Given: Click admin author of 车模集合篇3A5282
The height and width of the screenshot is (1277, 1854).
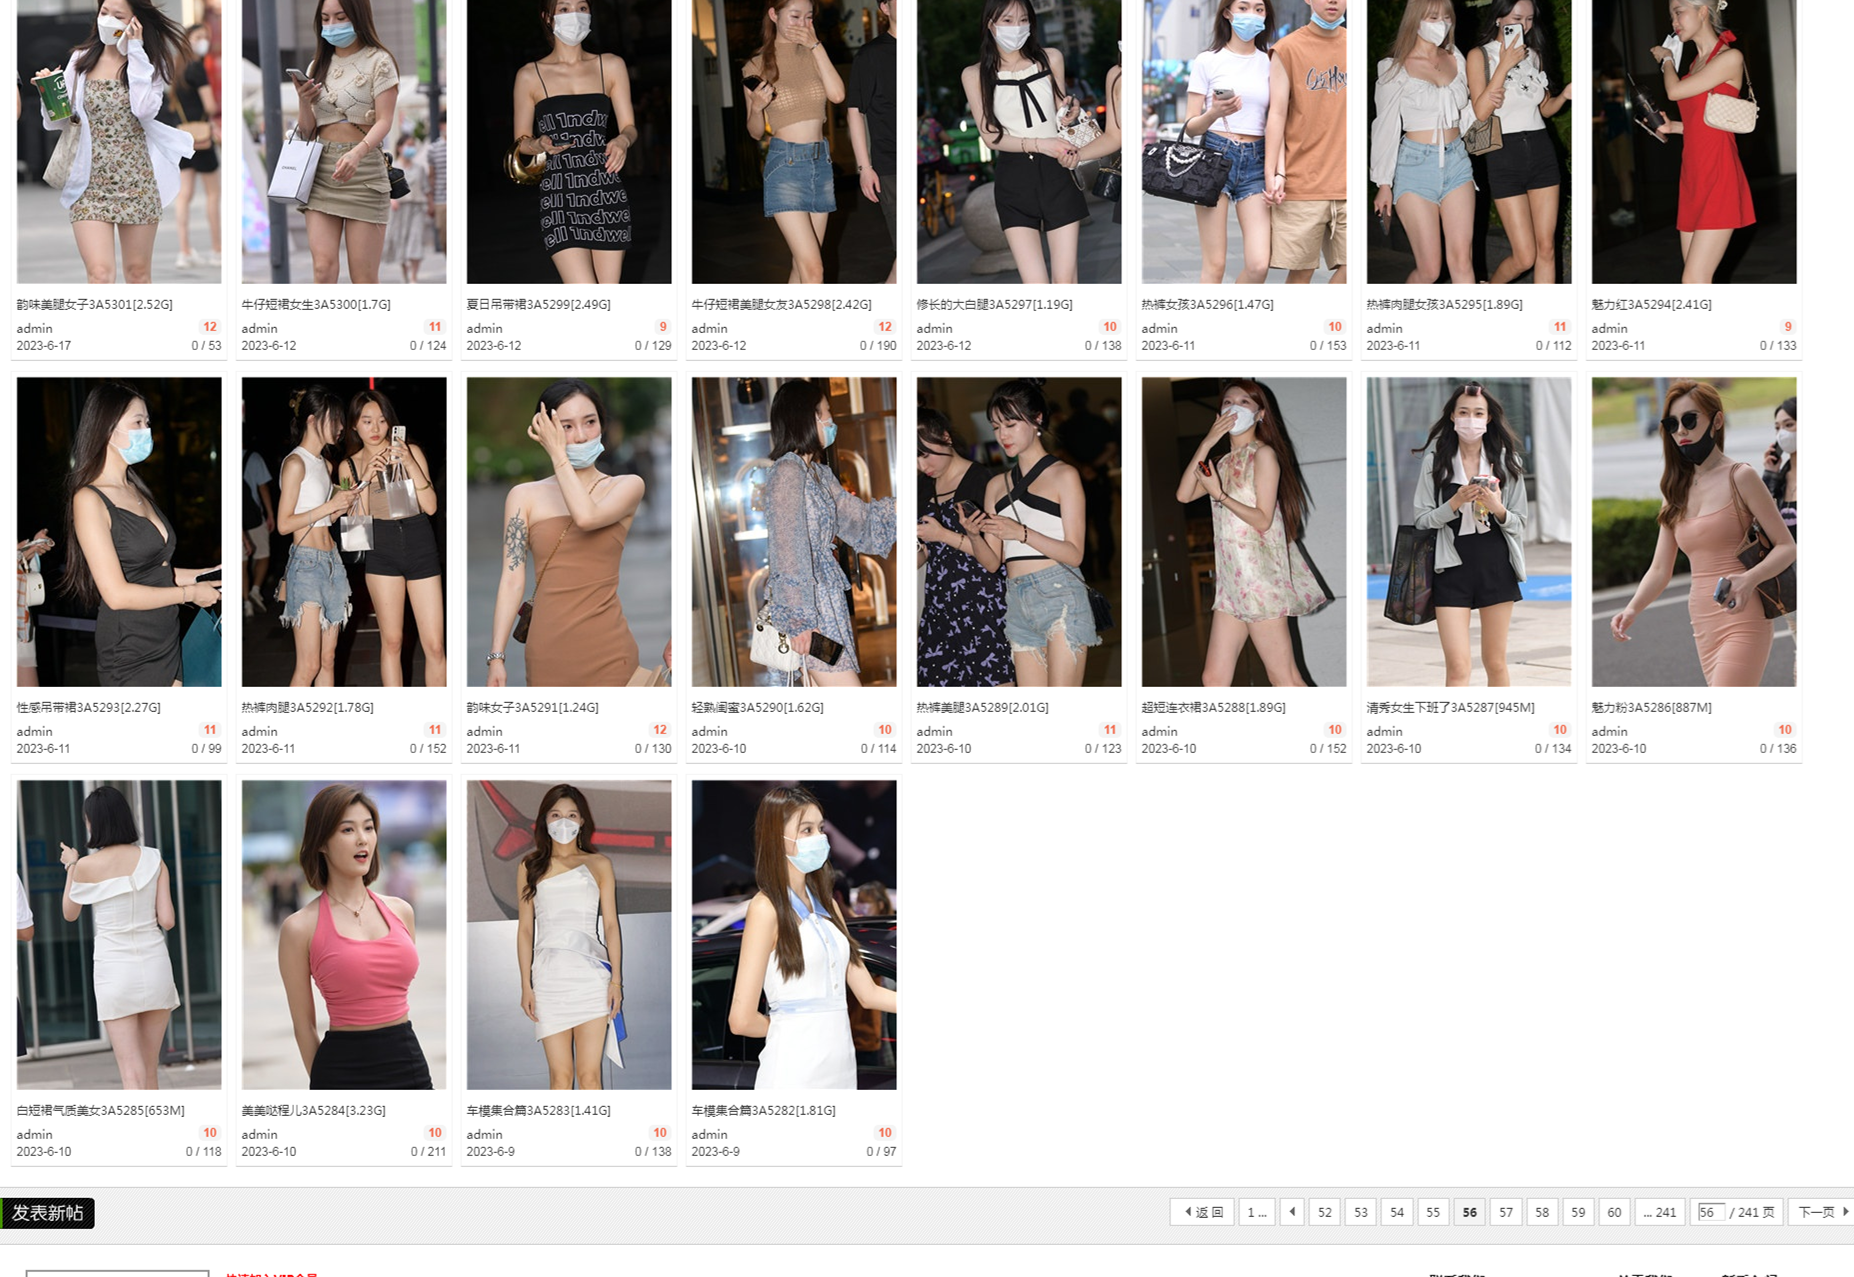Looking at the screenshot, I should point(709,1134).
